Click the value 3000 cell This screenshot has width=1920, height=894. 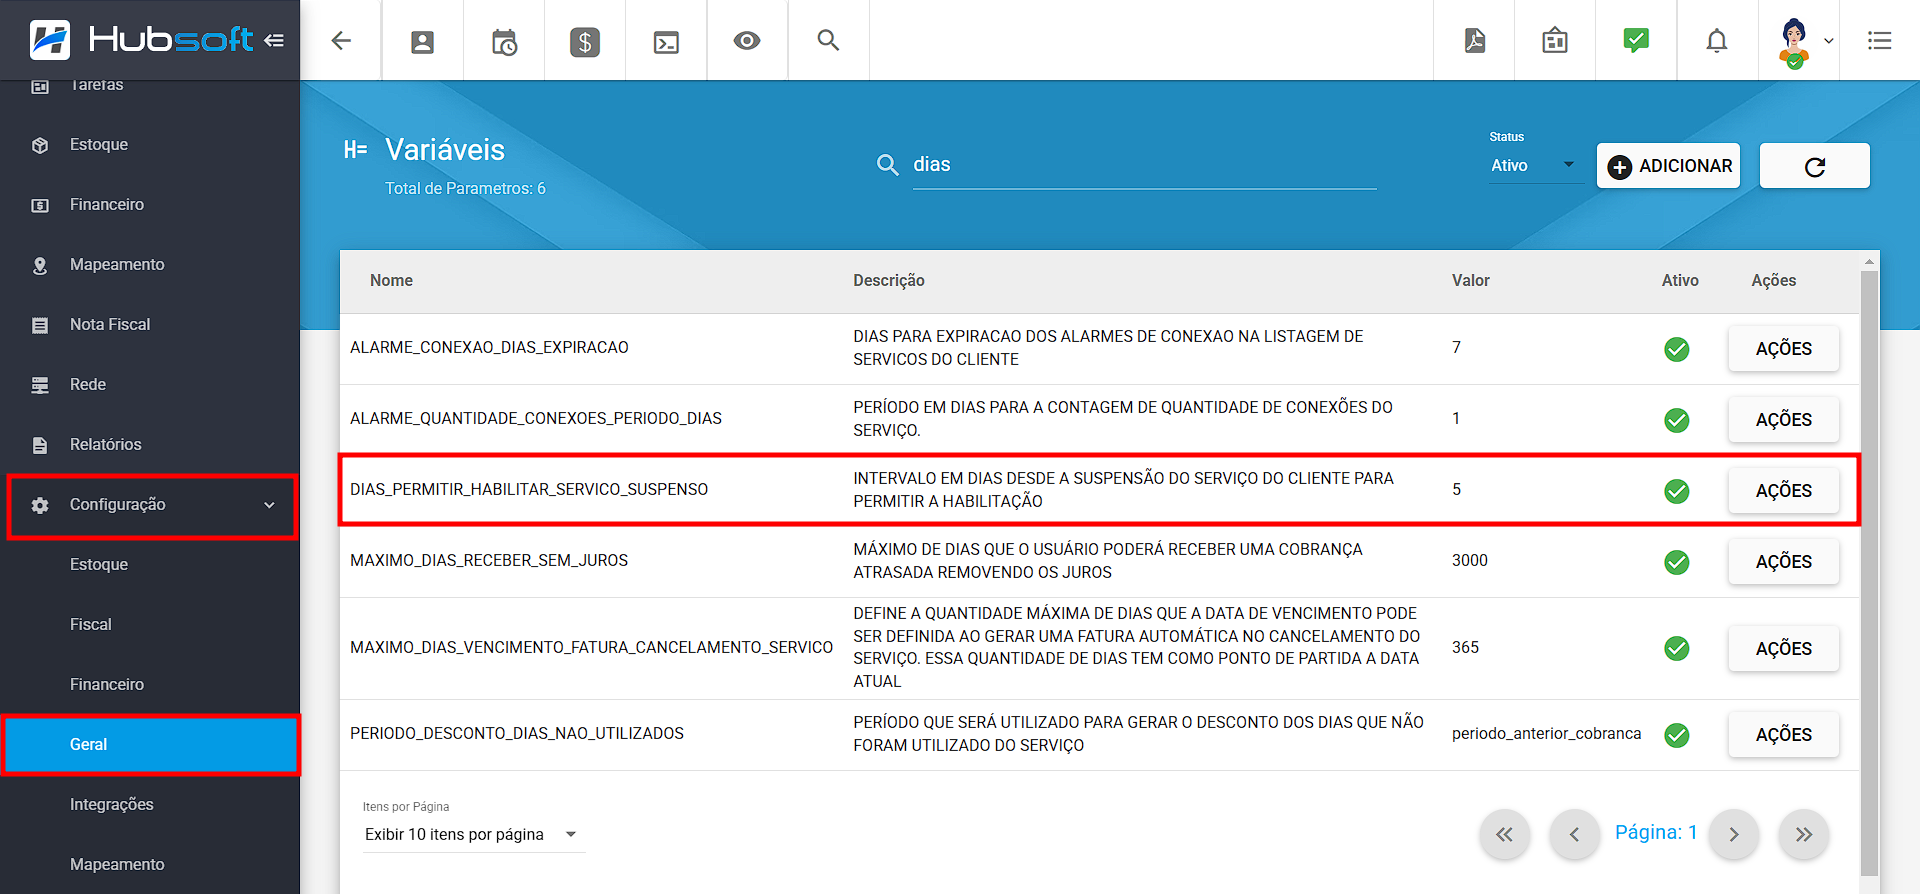(x=1470, y=561)
